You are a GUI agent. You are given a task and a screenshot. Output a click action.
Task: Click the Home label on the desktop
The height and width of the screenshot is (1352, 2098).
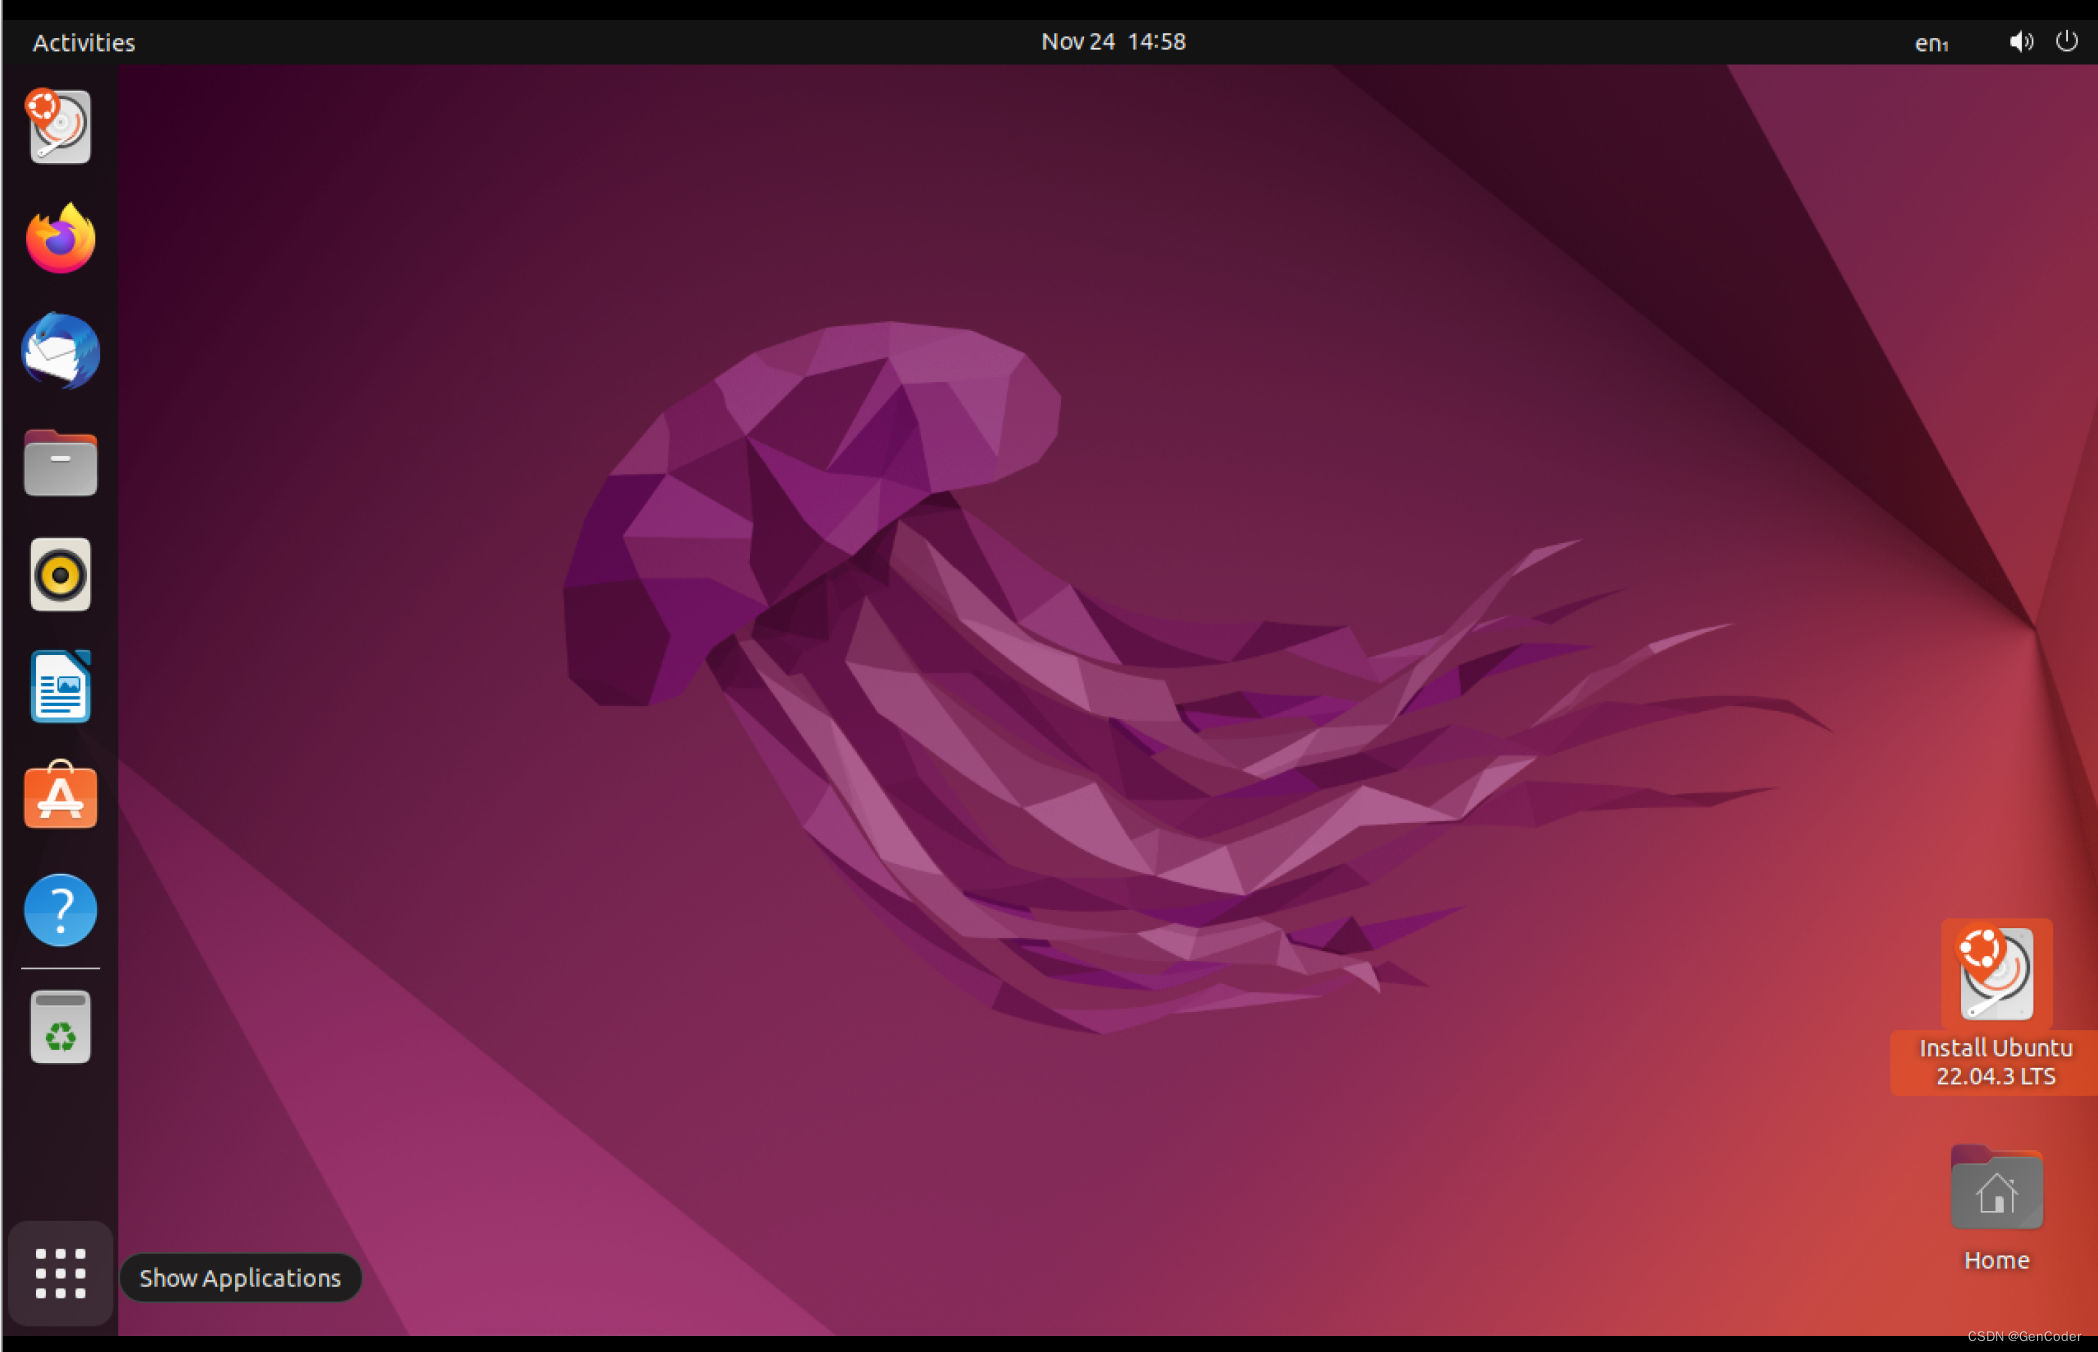click(x=1996, y=1260)
